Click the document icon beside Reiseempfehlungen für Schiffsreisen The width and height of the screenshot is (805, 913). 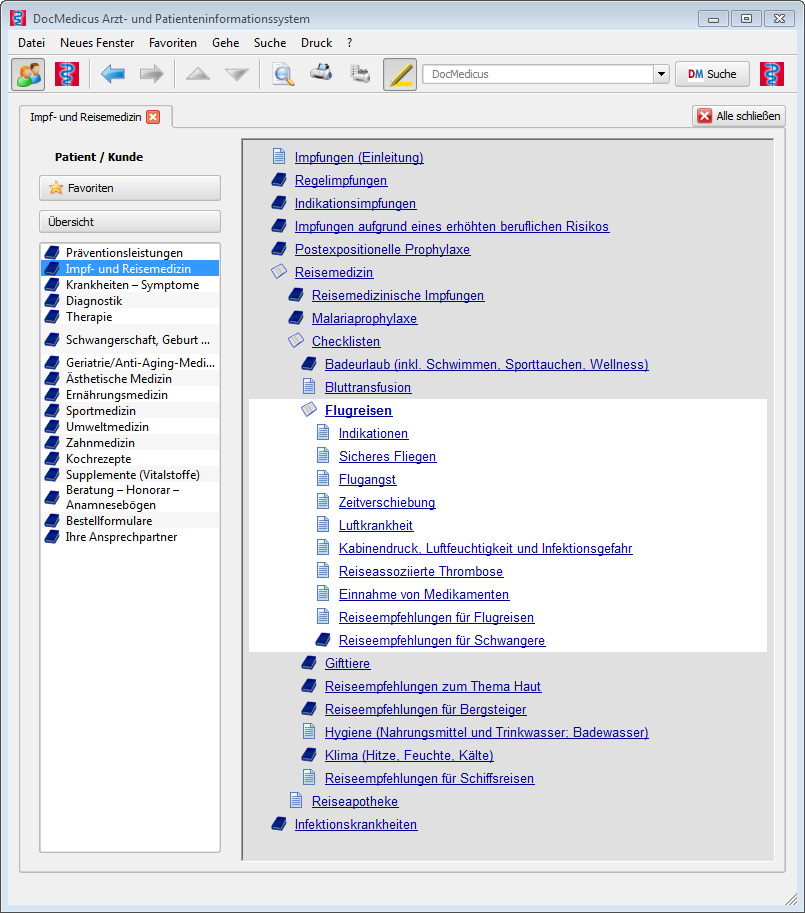[309, 777]
